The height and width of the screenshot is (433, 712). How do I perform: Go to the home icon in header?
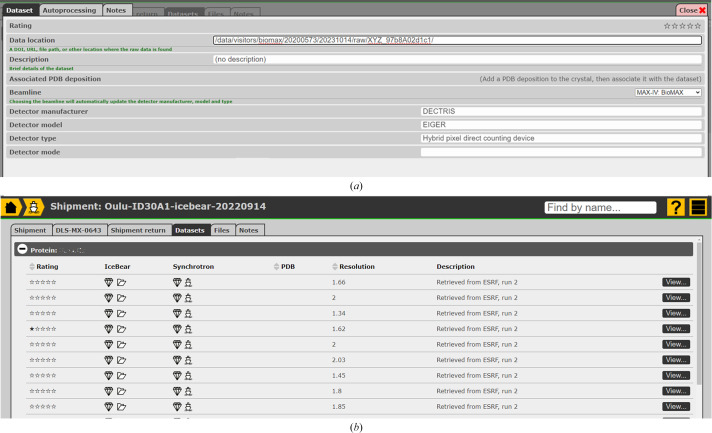coord(12,207)
